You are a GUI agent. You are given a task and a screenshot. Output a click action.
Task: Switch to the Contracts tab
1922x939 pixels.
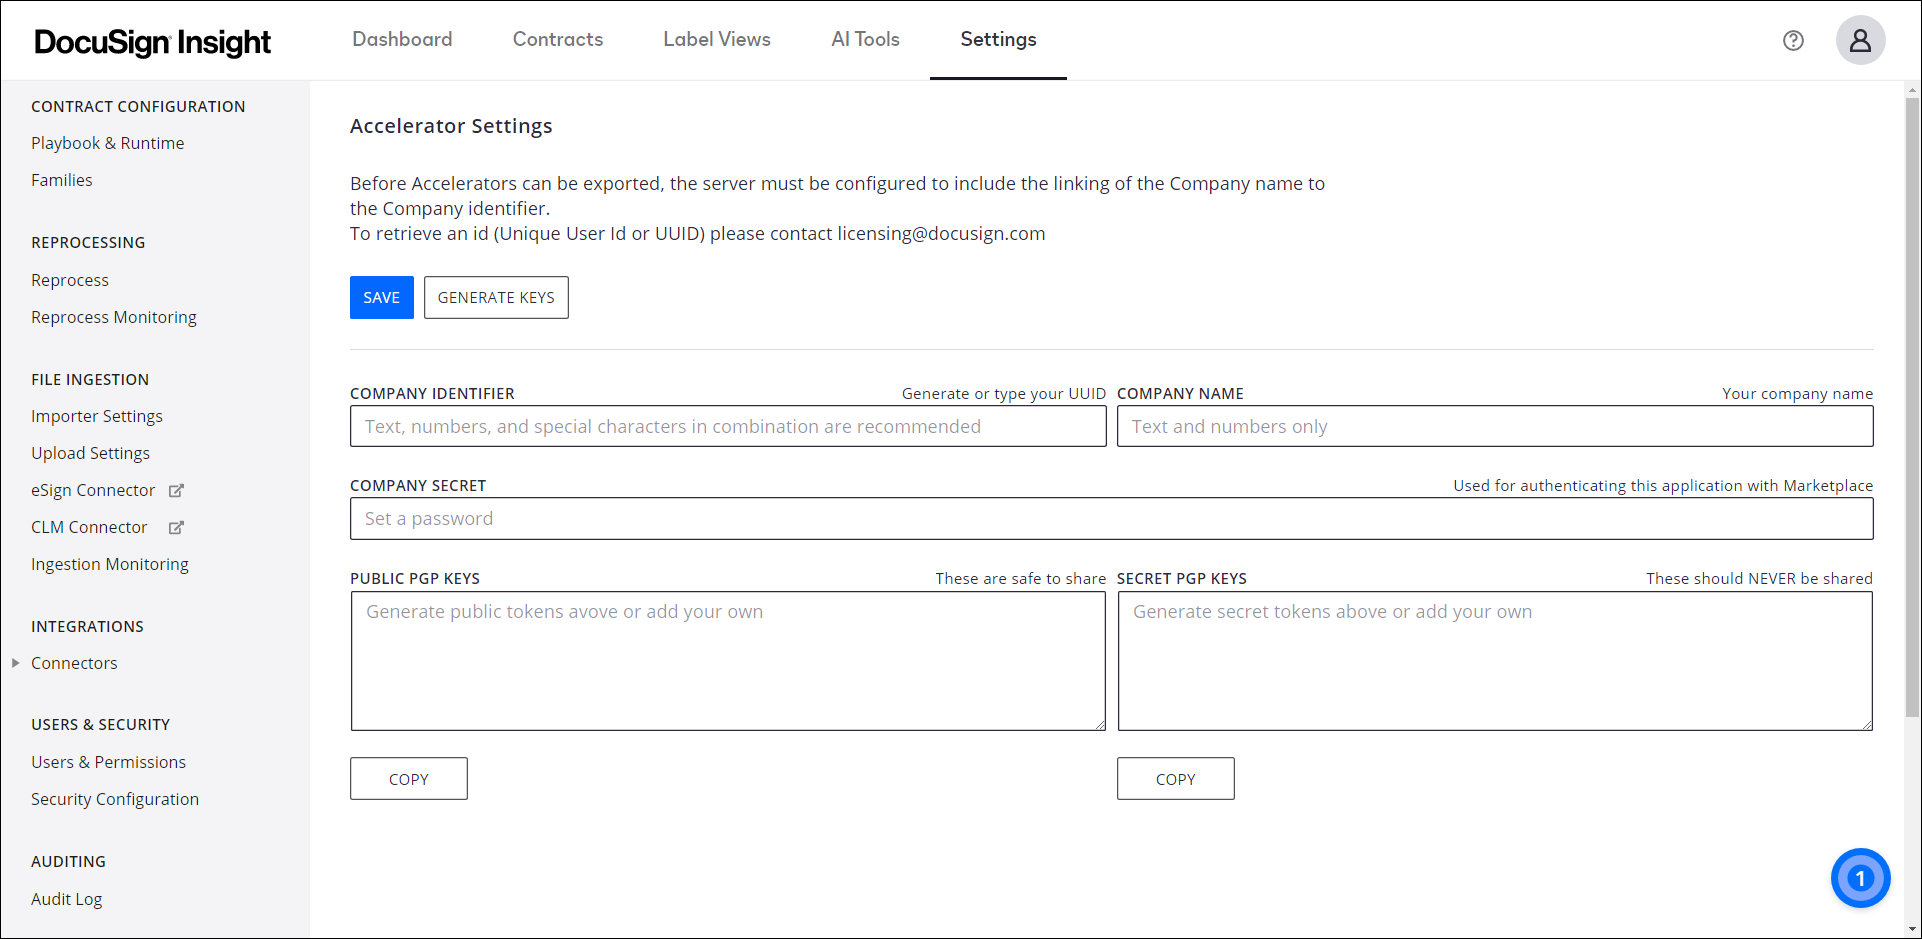557,39
